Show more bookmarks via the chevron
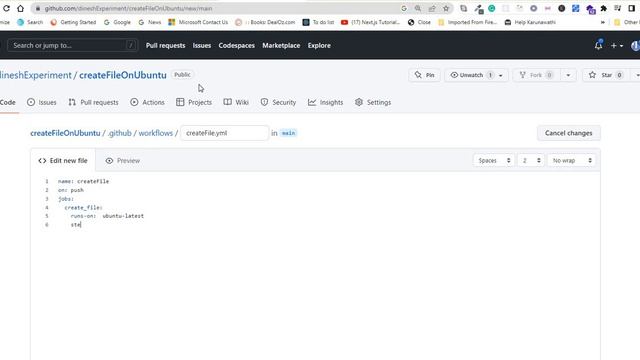Viewport: 640px width, 360px height. tap(603, 22)
